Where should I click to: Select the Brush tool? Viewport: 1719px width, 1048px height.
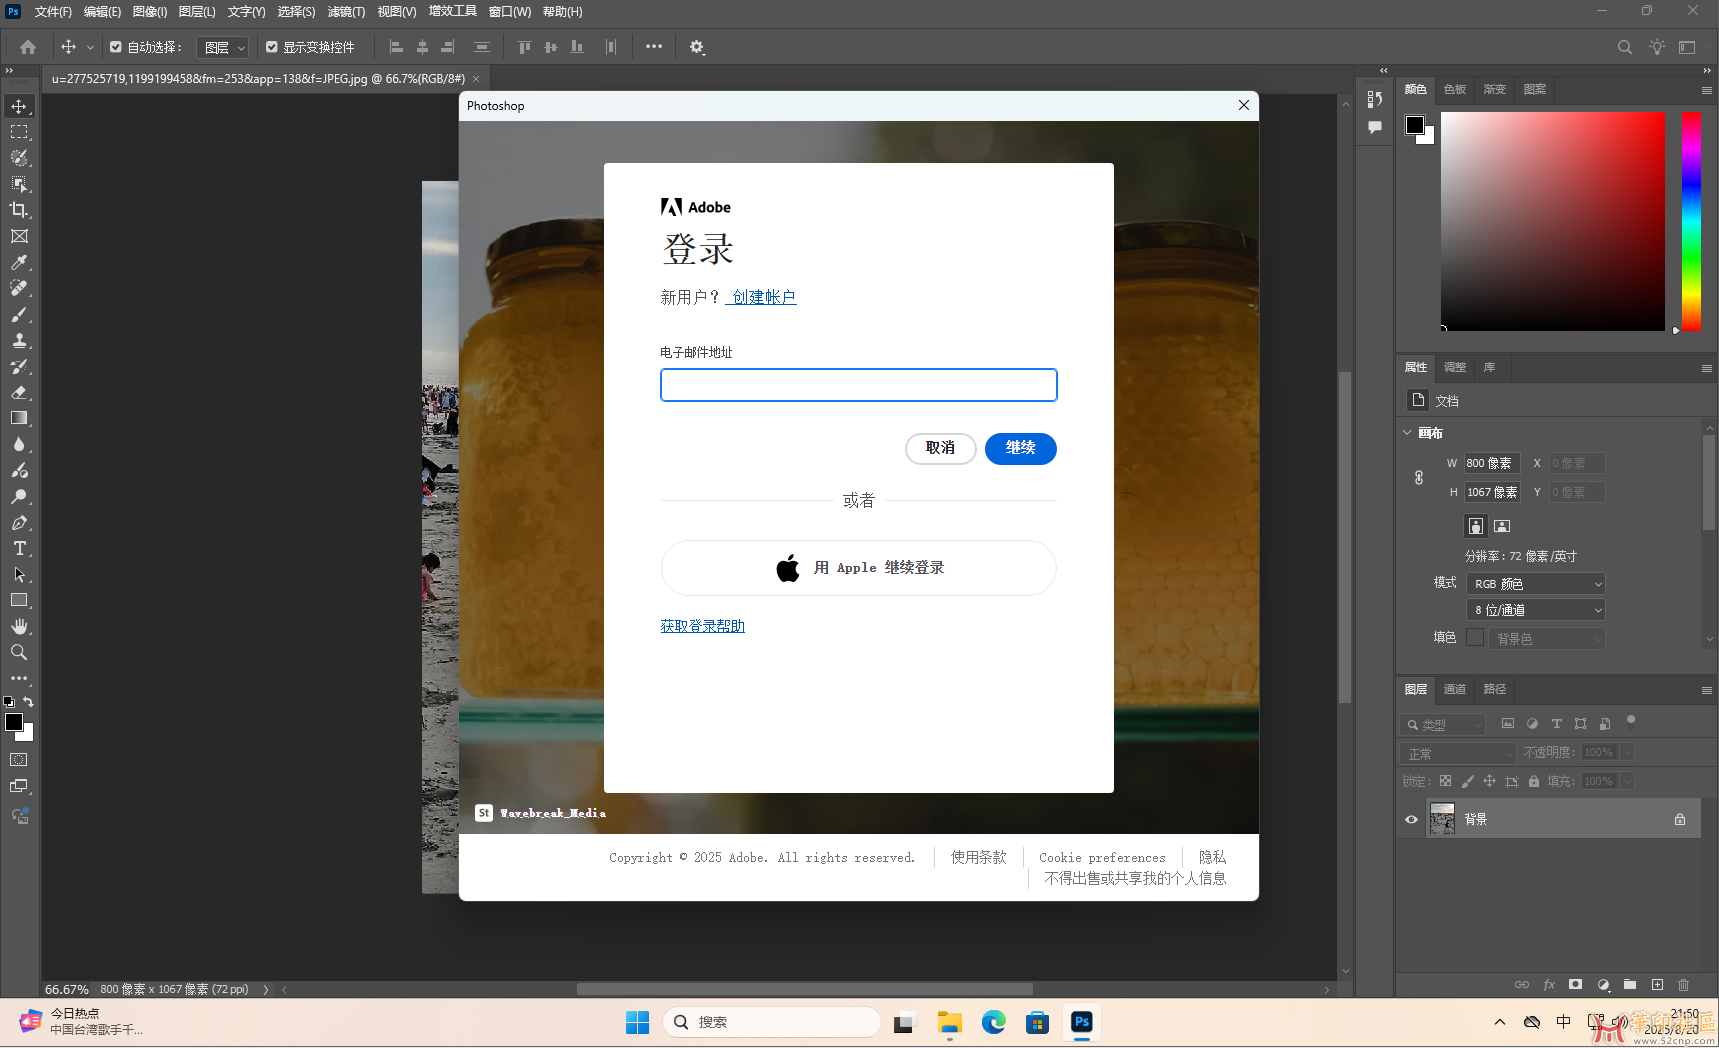[19, 314]
